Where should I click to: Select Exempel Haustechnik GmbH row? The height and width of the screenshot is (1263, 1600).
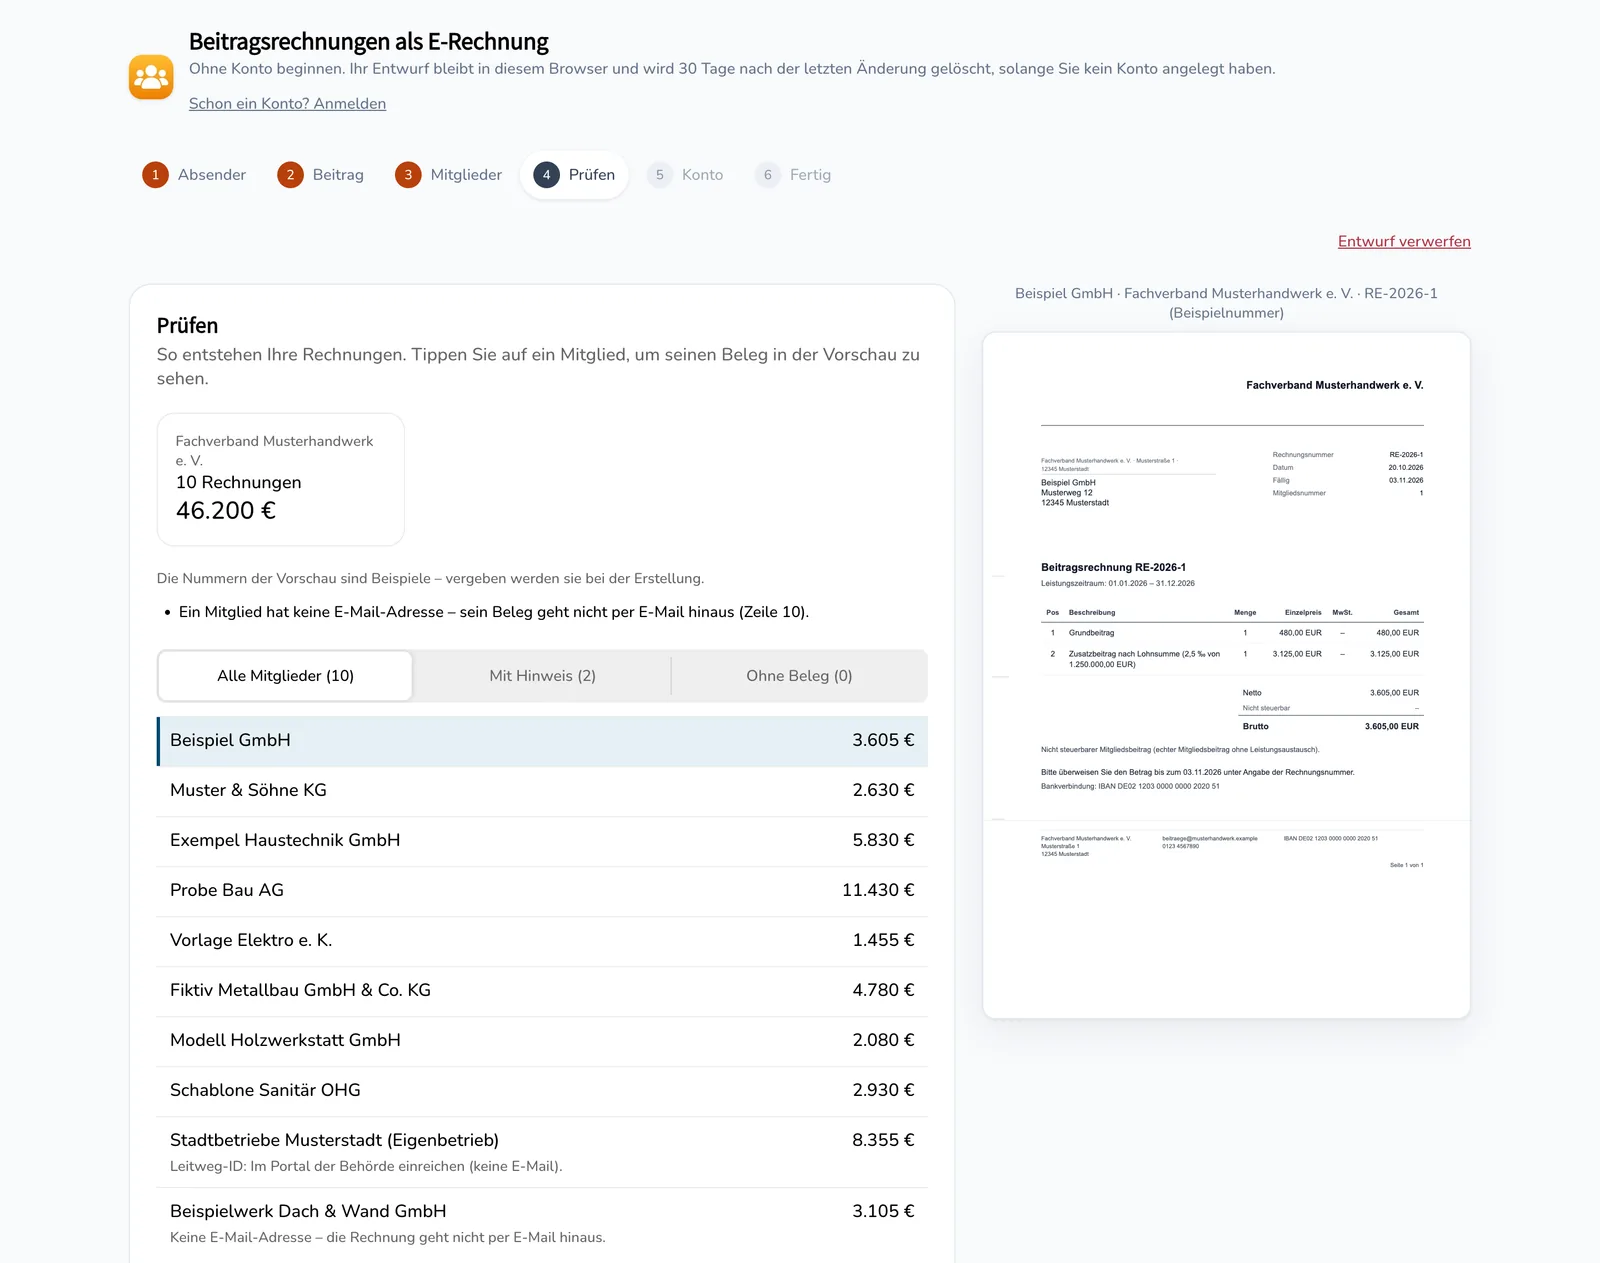[542, 841]
